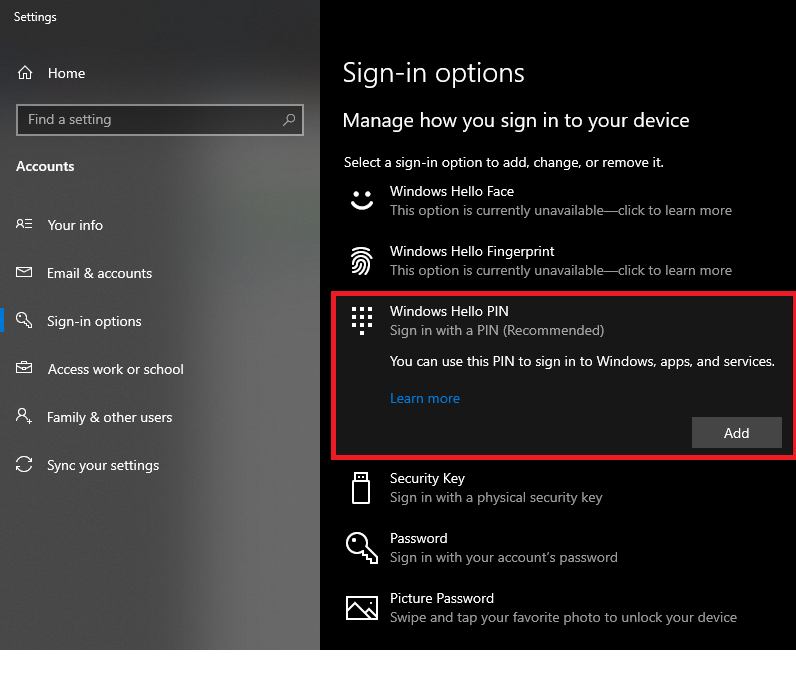Click the Accounts section heading
This screenshot has height=675, width=796.
click(45, 166)
